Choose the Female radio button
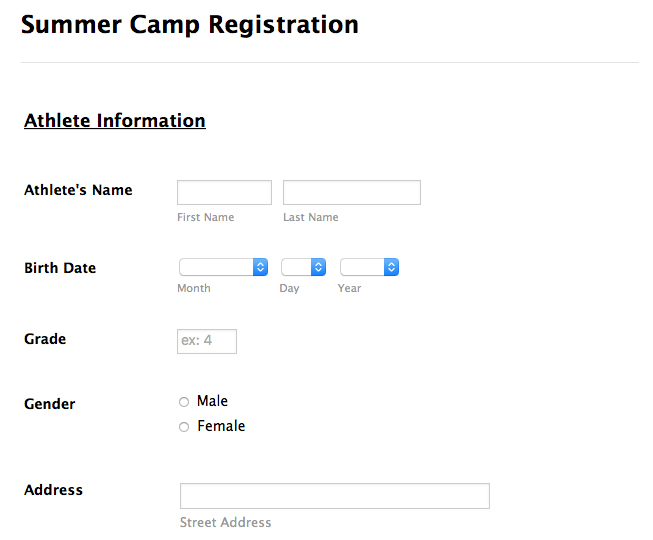653x540 pixels. pos(183,427)
